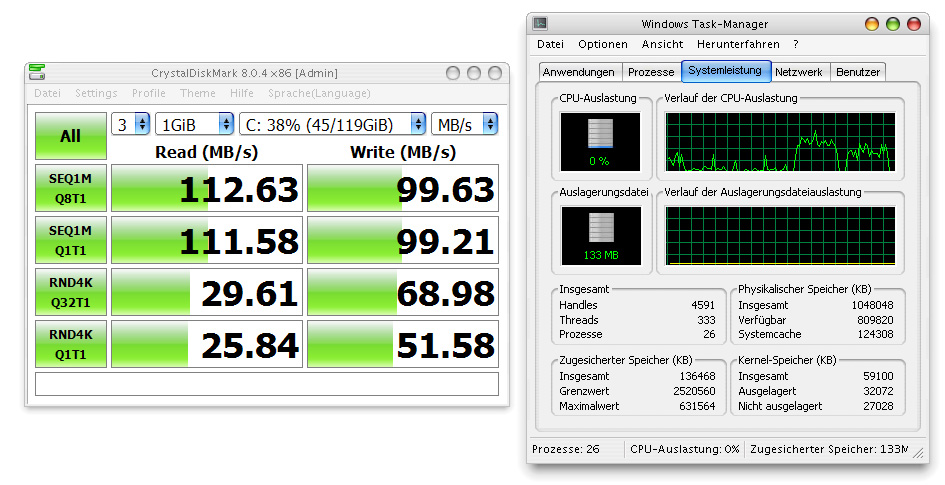Open the Sprache(Language) menu
The height and width of the screenshot is (485, 945).
319,93
